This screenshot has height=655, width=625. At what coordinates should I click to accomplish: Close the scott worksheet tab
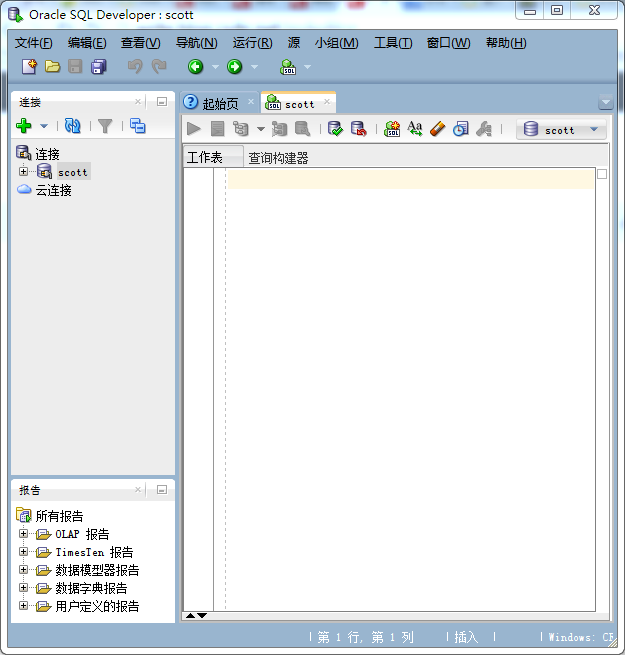(327, 102)
